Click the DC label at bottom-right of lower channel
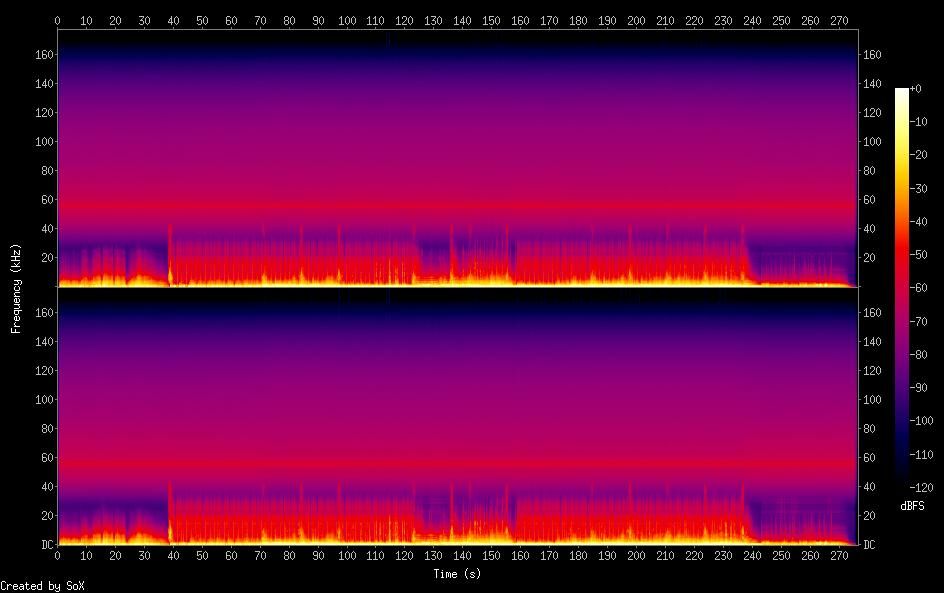 (870, 545)
